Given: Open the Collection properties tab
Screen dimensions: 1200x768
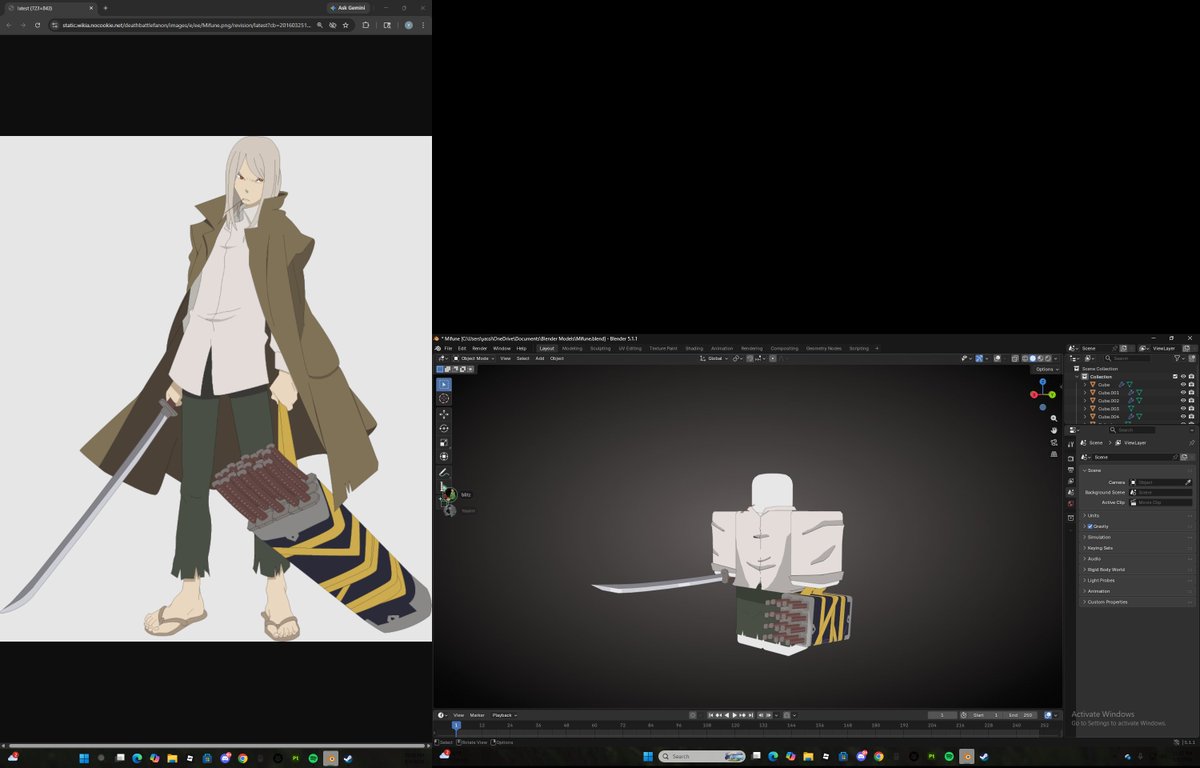Looking at the screenshot, I should [x=1071, y=517].
